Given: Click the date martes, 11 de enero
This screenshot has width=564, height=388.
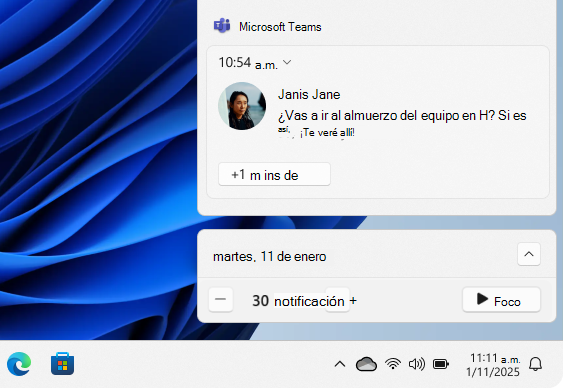Looking at the screenshot, I should 269,256.
